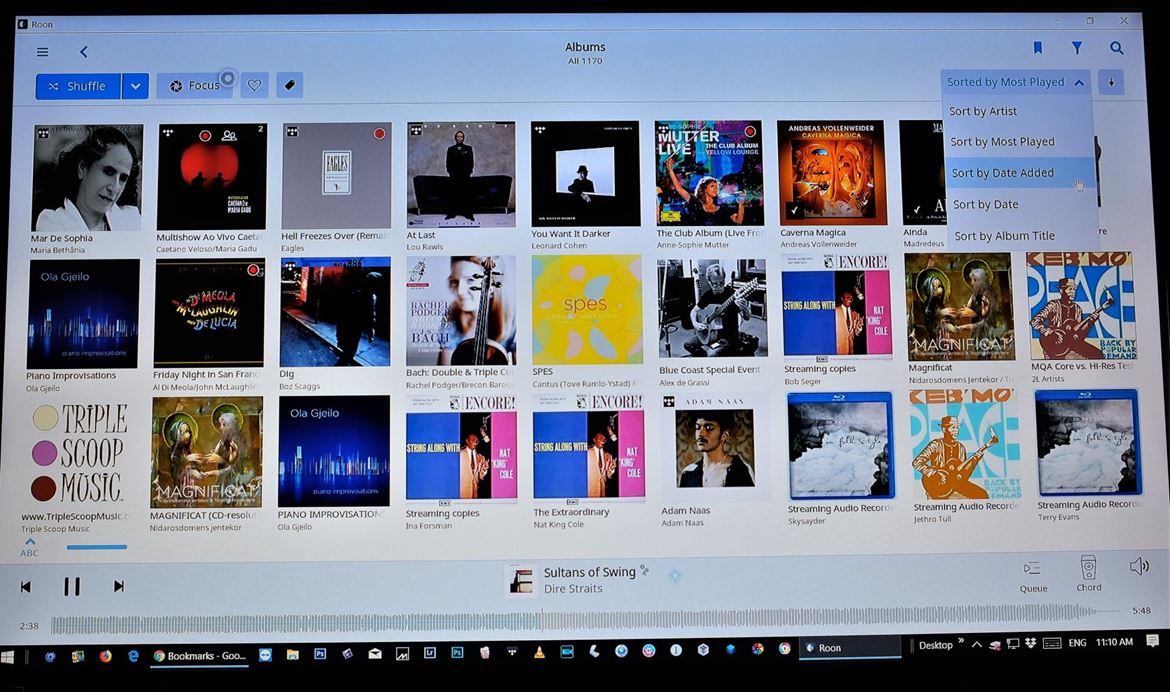1170x692 pixels.
Task: Open Firefox from the taskbar
Action: point(105,656)
